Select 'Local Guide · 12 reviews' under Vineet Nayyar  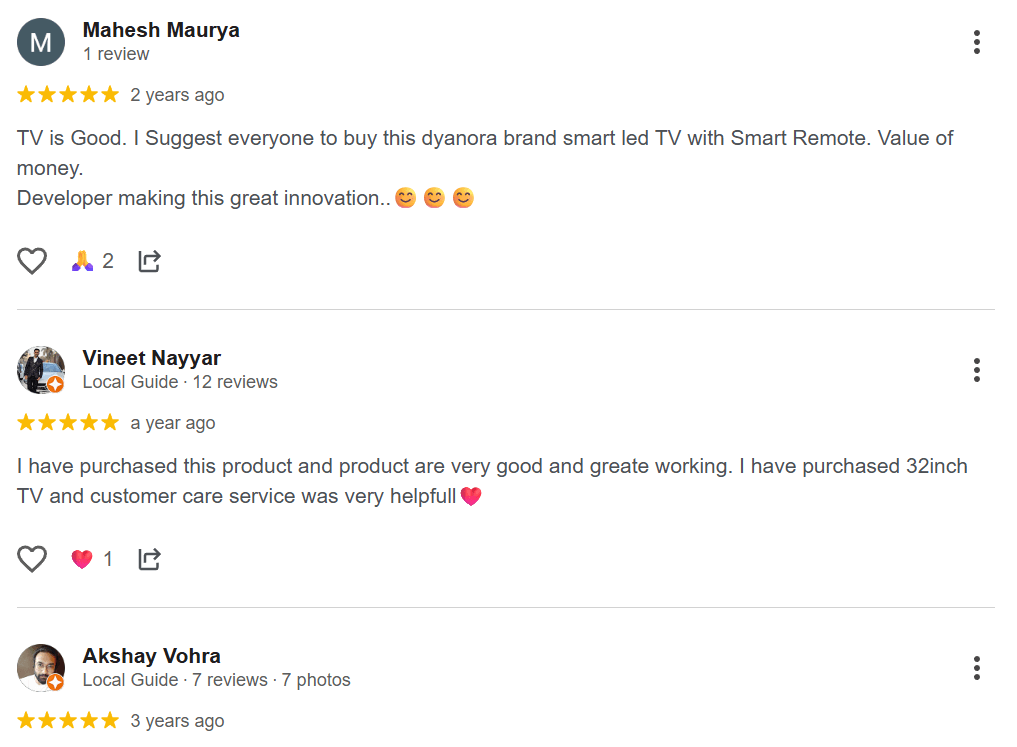coord(178,382)
